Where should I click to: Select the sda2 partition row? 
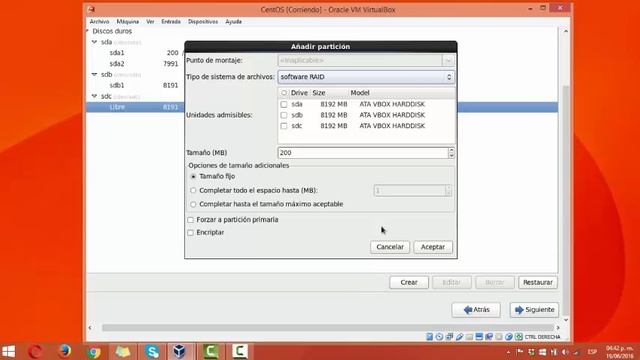coord(135,64)
